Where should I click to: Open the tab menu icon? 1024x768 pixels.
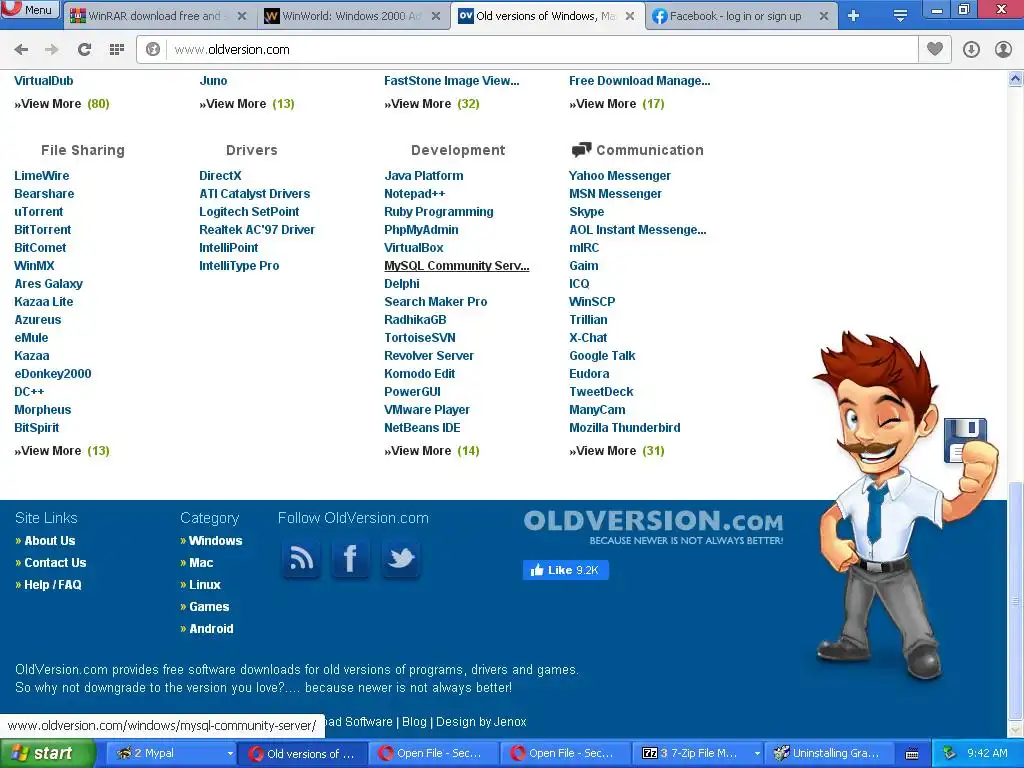tap(900, 16)
